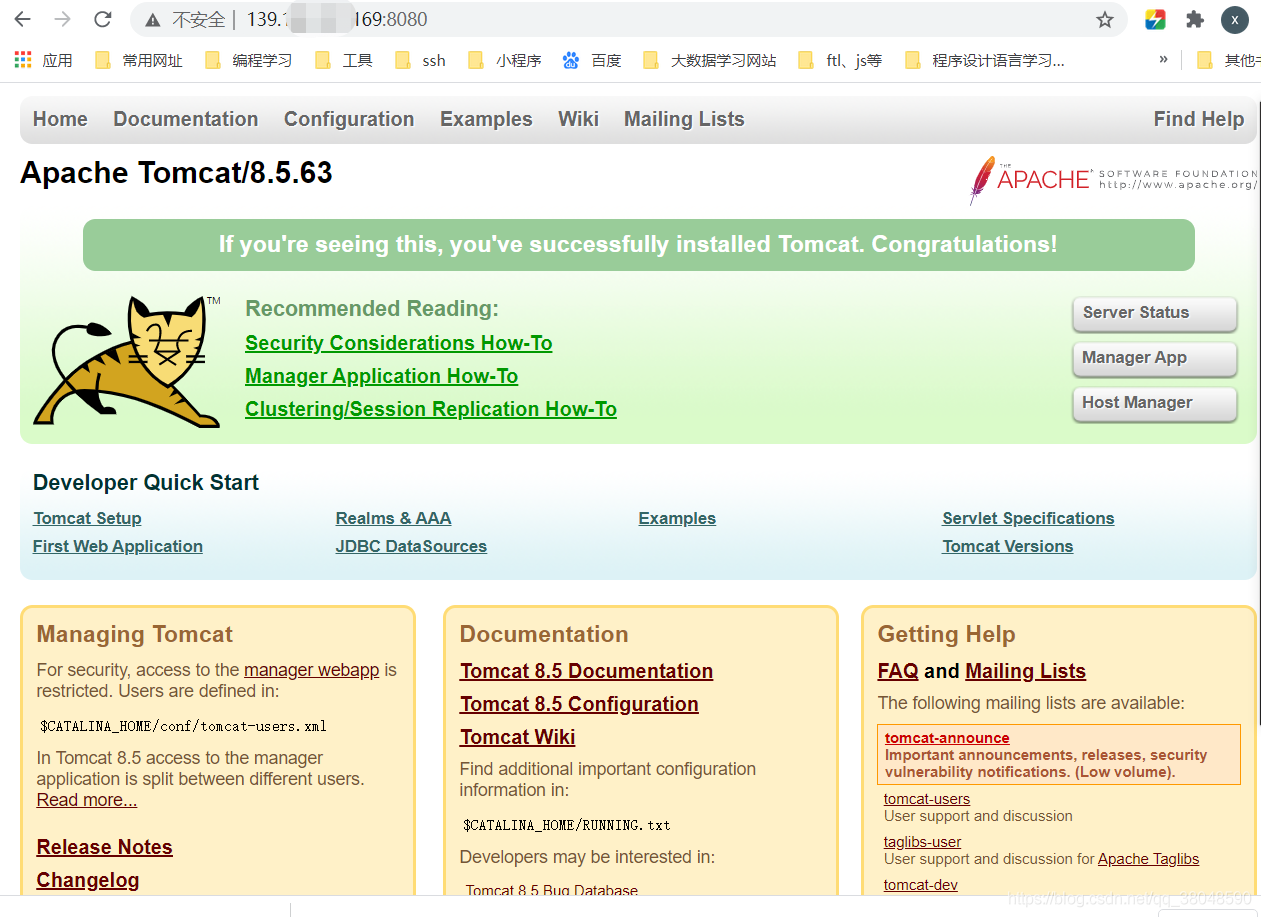This screenshot has height=917, width=1261.
Task: Open the Servlet Specifications link
Action: pyautogui.click(x=1028, y=518)
